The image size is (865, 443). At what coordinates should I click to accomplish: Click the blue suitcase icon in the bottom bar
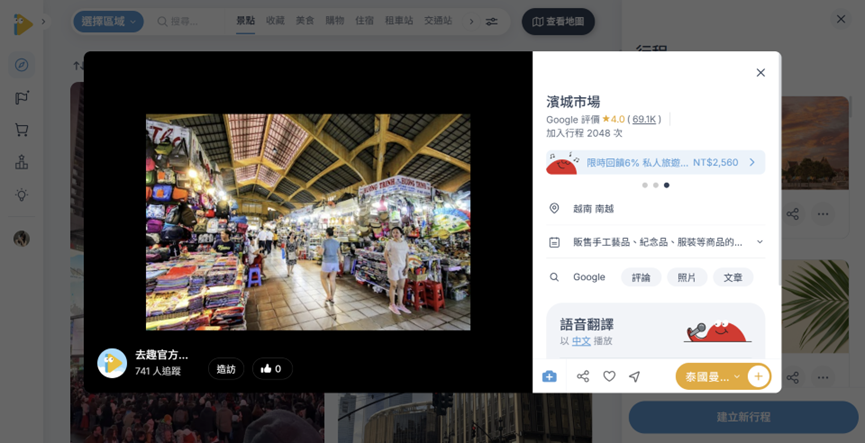coord(549,376)
